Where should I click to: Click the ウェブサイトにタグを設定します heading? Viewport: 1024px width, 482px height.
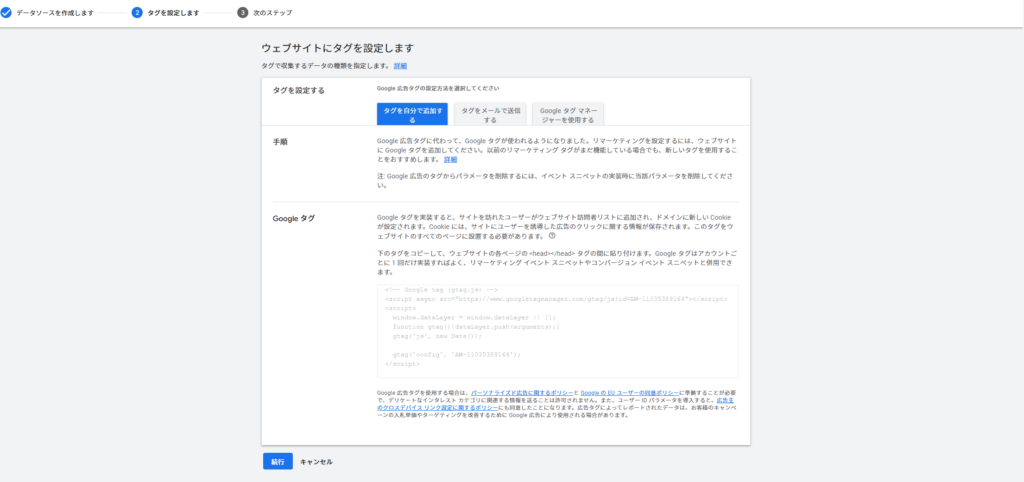[338, 48]
